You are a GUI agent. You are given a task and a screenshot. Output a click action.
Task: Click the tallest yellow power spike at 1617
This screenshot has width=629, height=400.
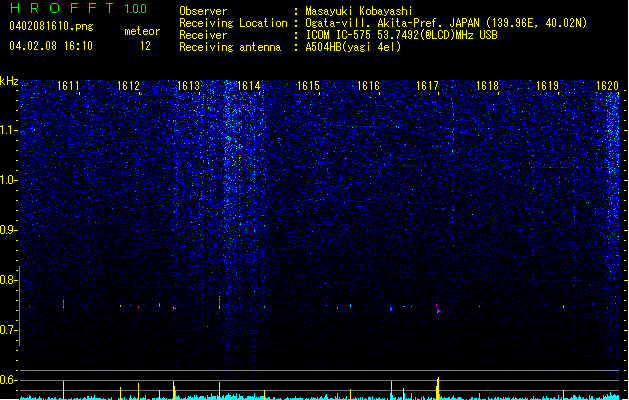438,388
